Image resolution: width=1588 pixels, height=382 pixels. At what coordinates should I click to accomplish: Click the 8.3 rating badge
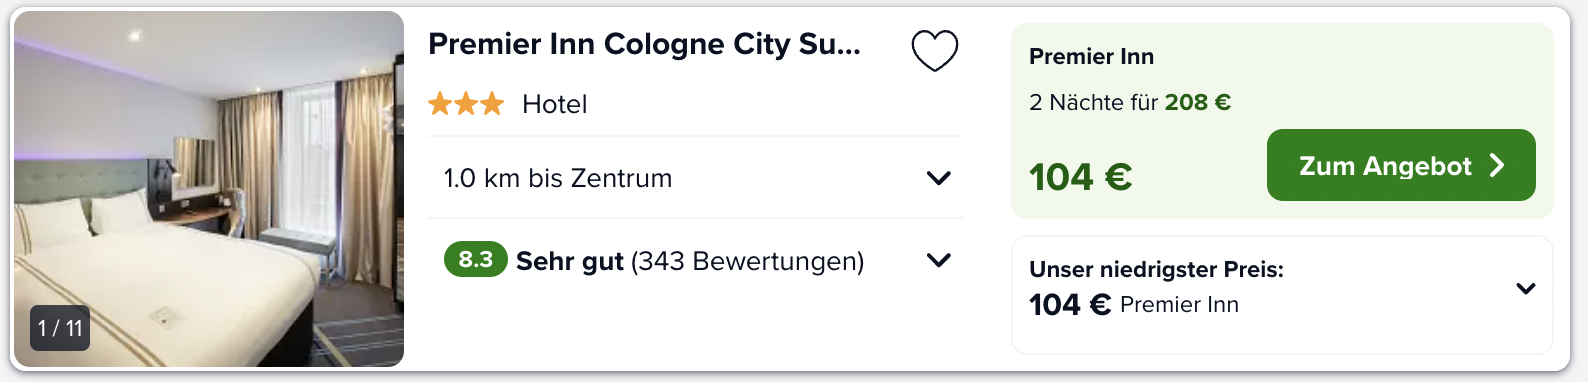coord(475,260)
